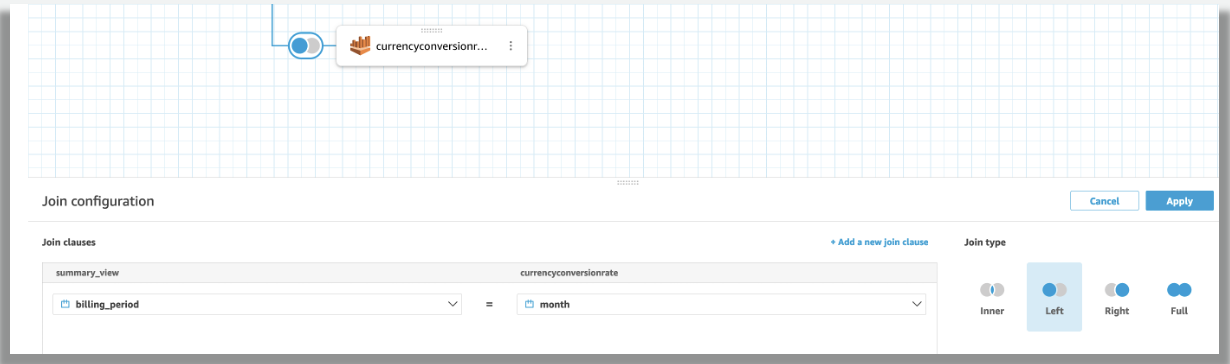Click the chevron on month dropdown

(916, 304)
